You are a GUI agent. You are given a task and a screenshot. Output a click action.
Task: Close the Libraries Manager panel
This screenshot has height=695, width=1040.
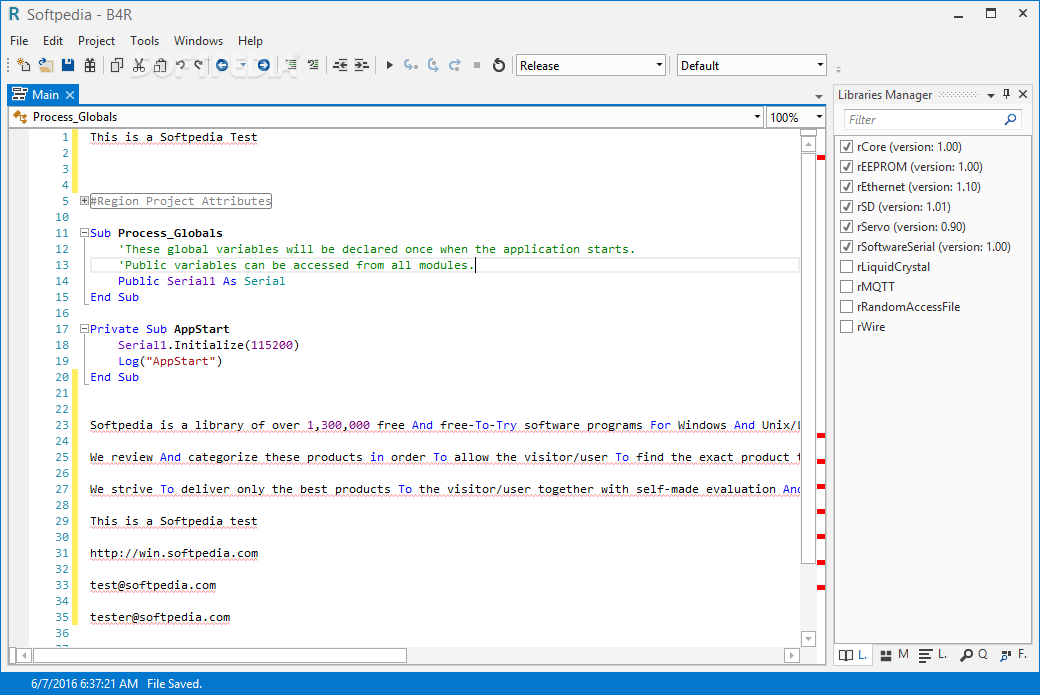(x=1023, y=94)
